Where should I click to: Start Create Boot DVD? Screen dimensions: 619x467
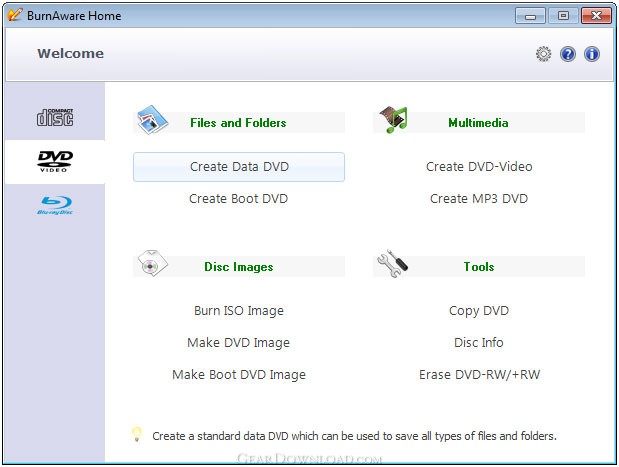point(238,199)
